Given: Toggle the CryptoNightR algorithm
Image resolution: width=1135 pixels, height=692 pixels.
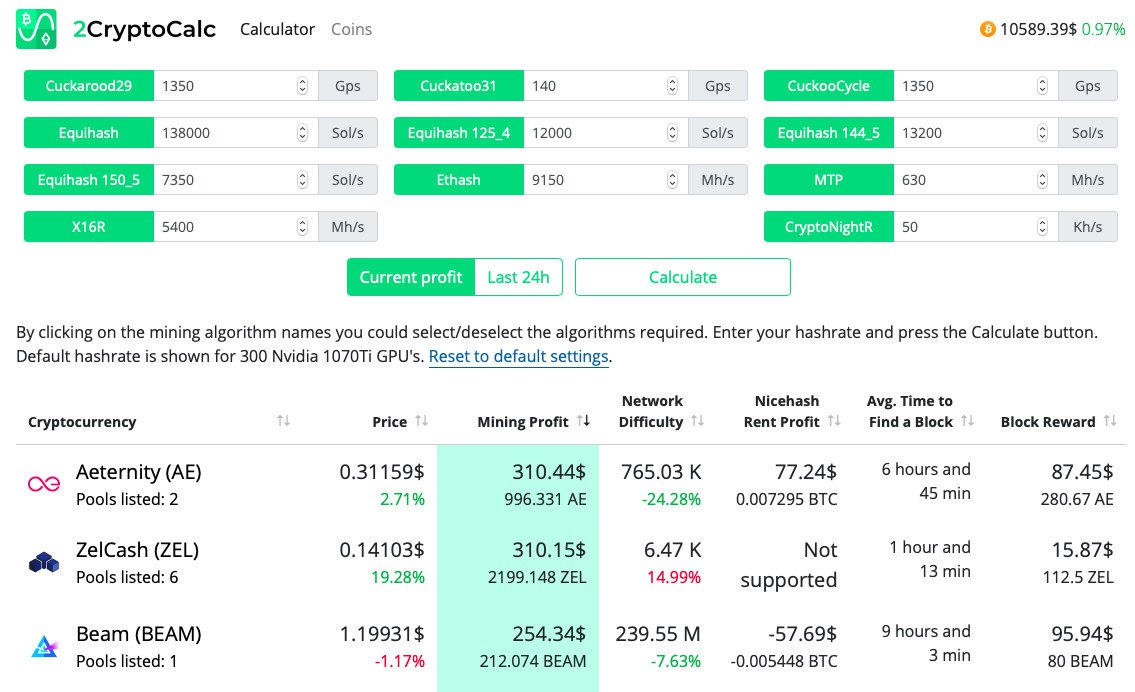Looking at the screenshot, I should point(829,227).
